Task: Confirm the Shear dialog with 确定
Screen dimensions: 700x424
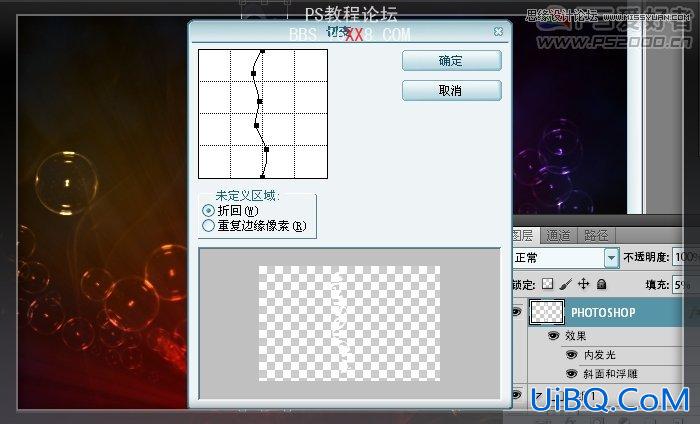Action: [x=451, y=60]
